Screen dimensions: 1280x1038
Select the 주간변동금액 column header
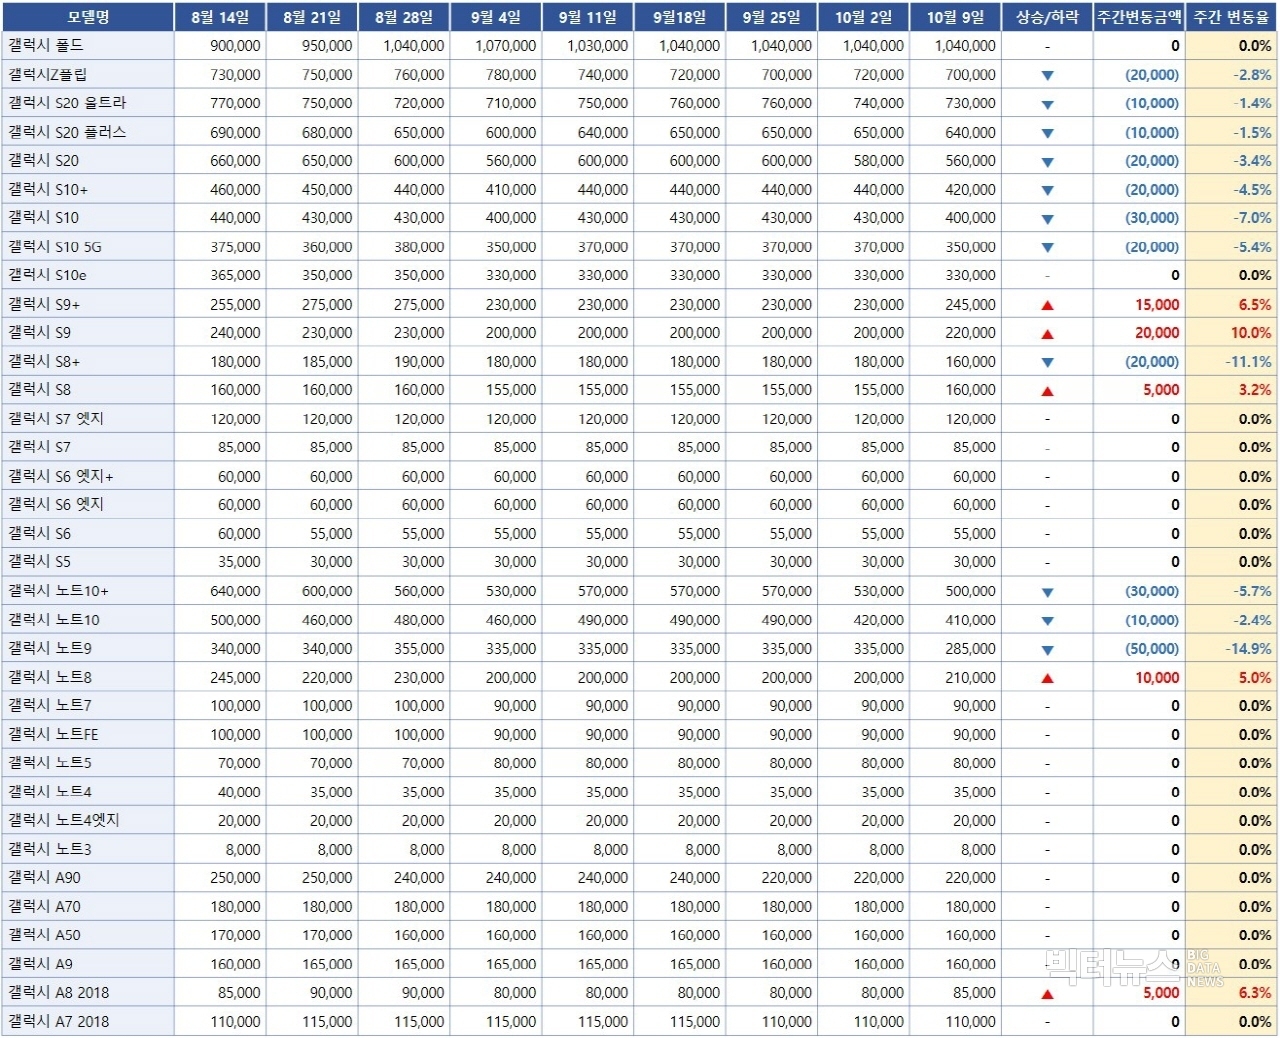tap(1139, 17)
